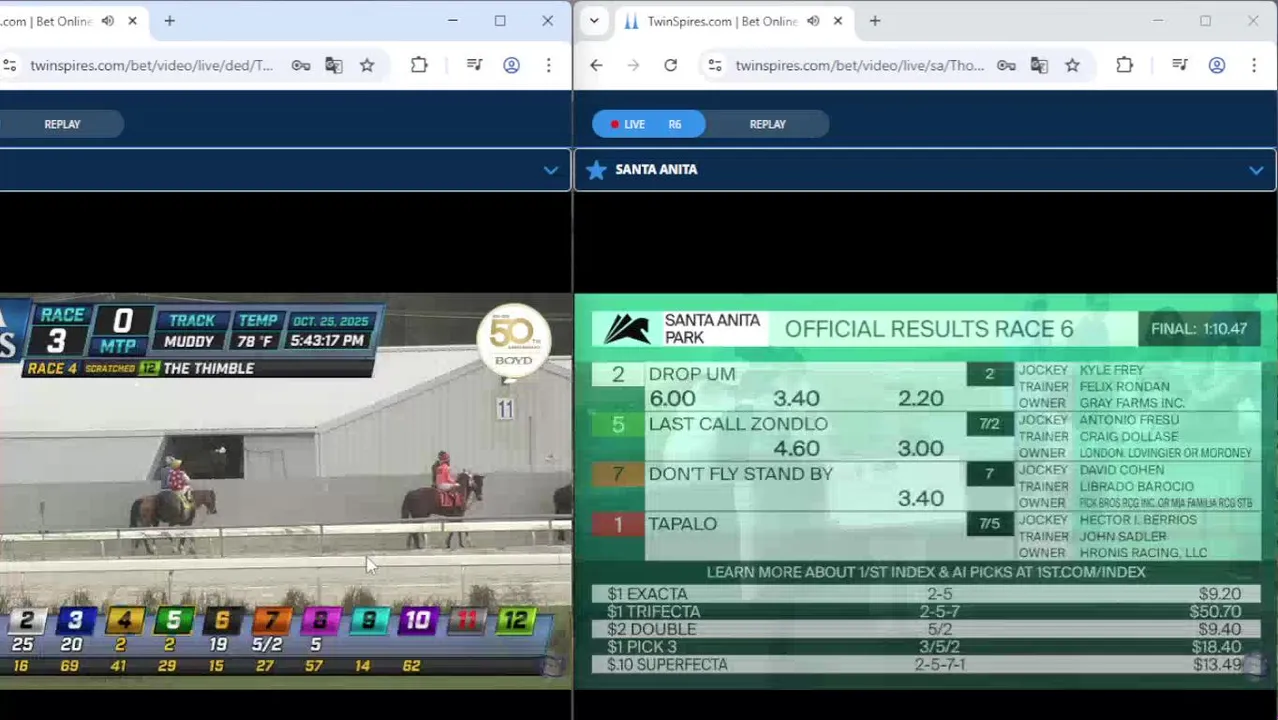Open profile icon in left window

(x=511, y=66)
